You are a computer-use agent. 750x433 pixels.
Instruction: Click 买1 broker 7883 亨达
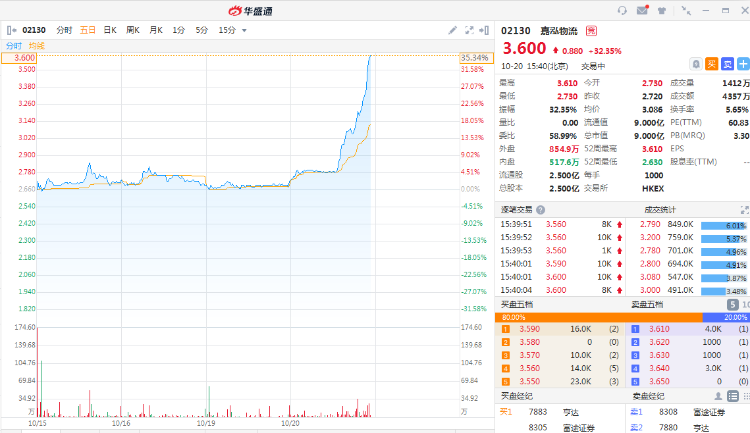[562, 412]
